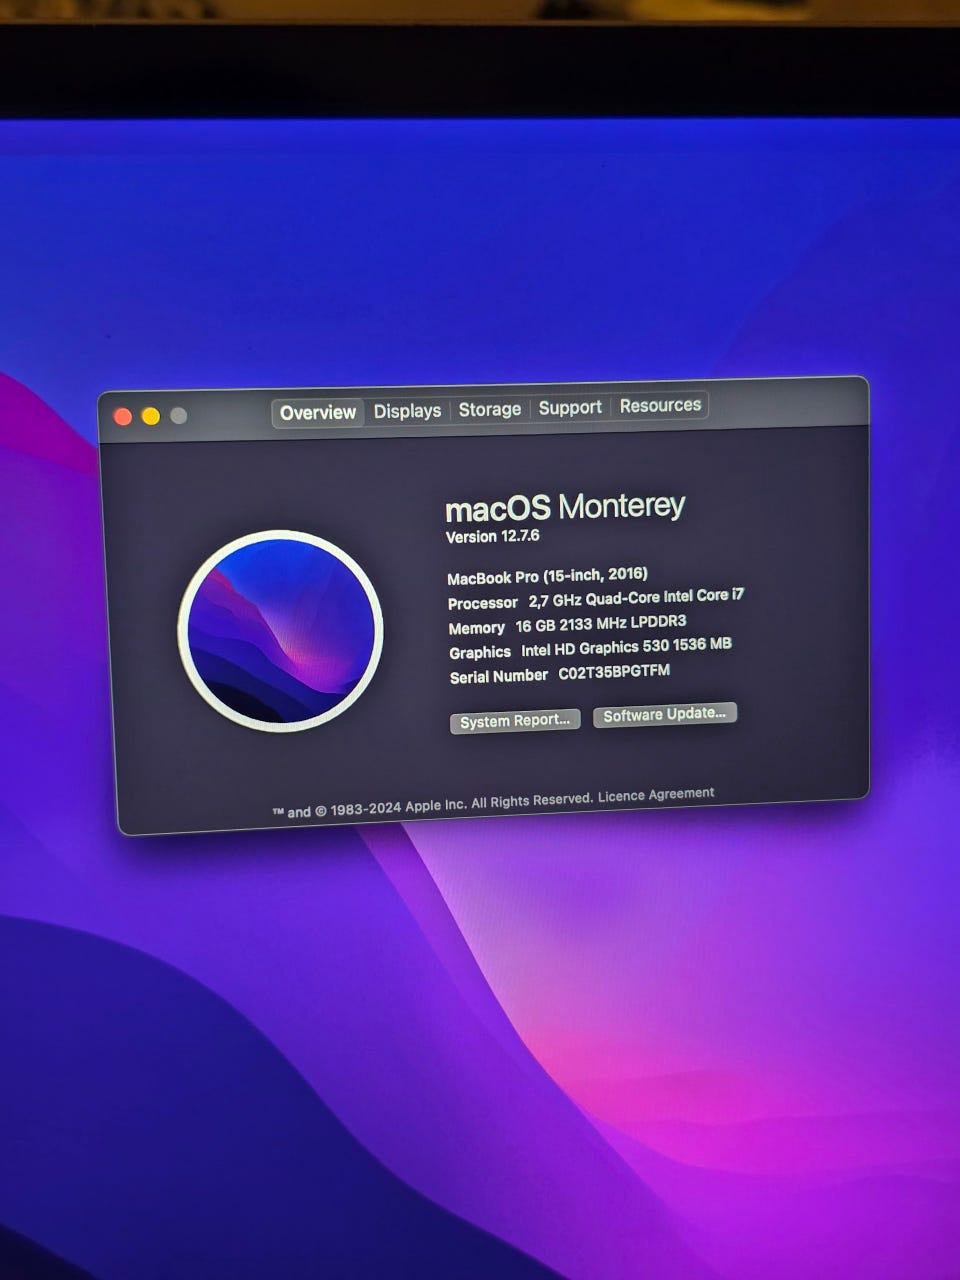Open the Resources tab
960x1280 pixels.
(660, 405)
